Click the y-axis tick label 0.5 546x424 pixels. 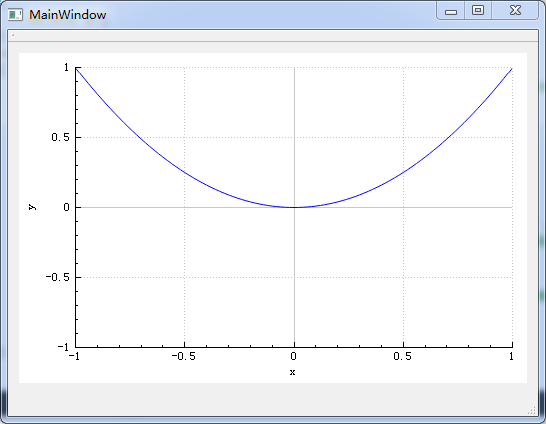(61, 137)
